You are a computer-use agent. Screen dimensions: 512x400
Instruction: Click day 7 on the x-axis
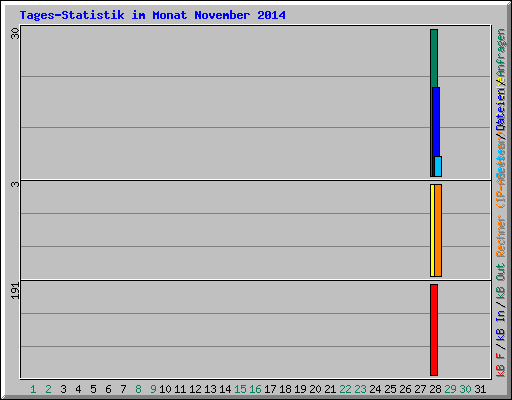coord(123,389)
